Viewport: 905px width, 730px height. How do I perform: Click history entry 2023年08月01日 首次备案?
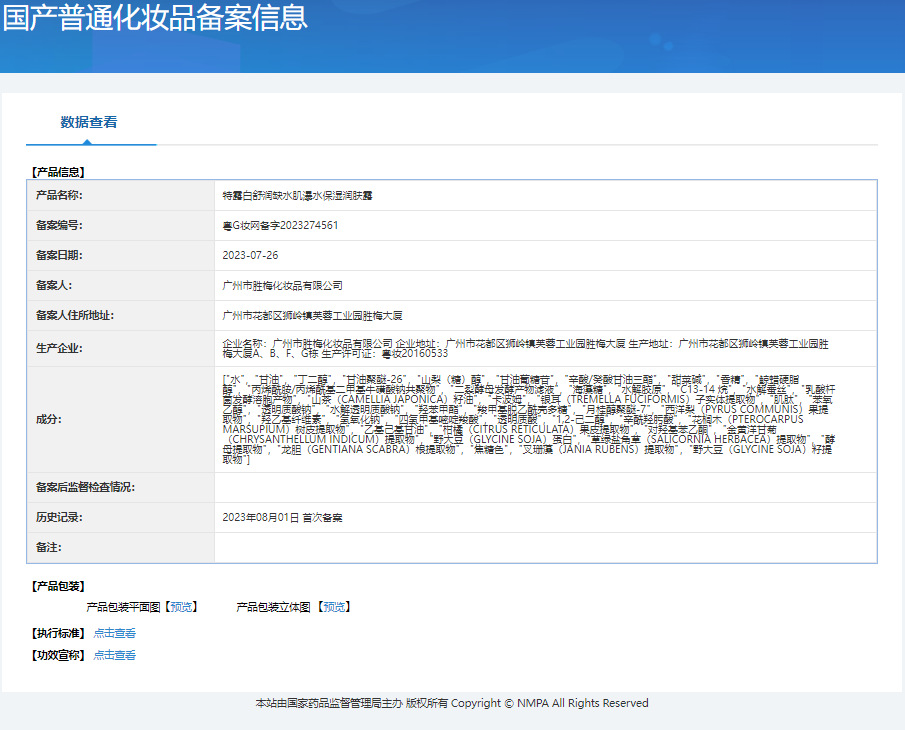click(282, 518)
